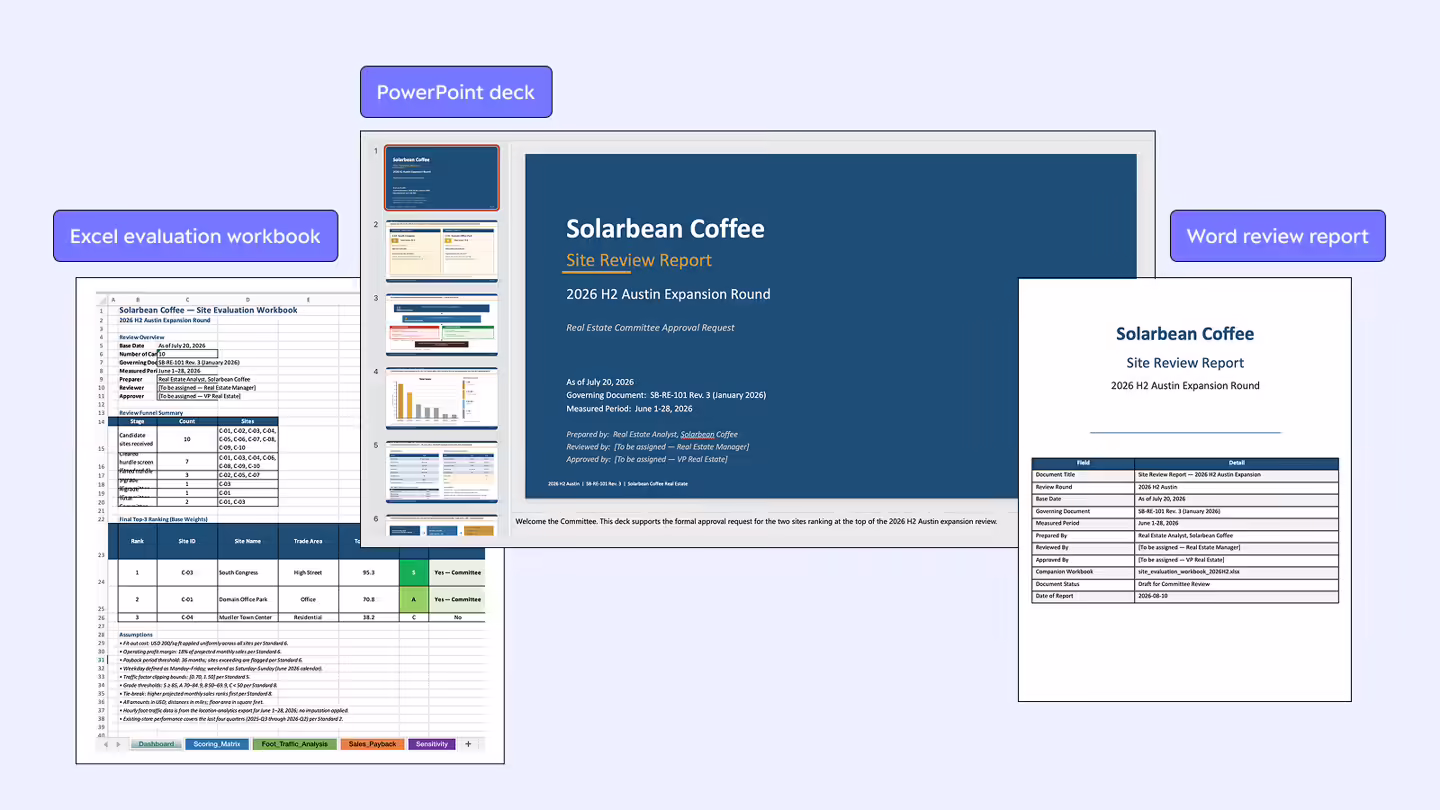Select the 'Domain Office Park' cell
This screenshot has width=1440, height=810.
coord(247,599)
